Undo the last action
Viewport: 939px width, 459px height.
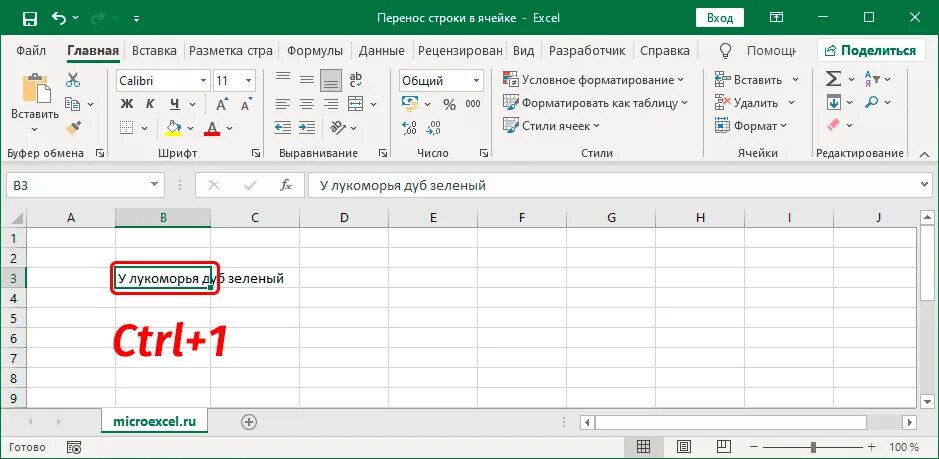tap(59, 18)
